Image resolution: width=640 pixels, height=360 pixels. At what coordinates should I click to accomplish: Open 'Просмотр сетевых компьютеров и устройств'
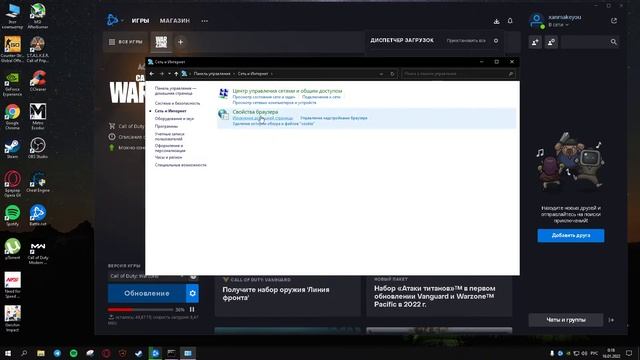[x=274, y=102]
